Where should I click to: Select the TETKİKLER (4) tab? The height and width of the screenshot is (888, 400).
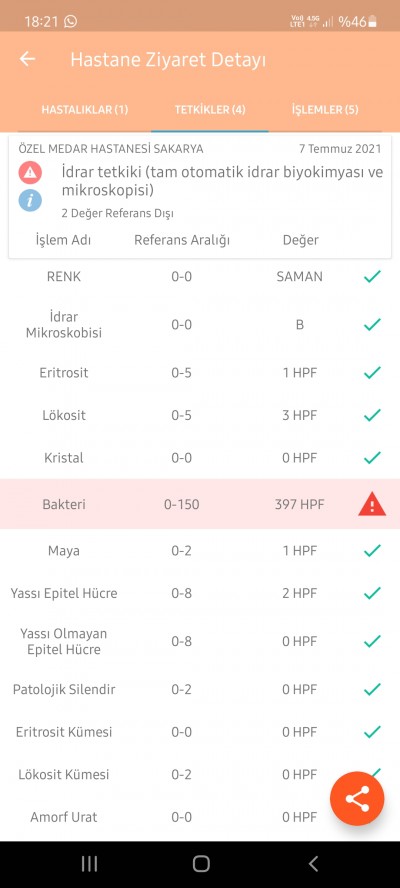coord(210,109)
